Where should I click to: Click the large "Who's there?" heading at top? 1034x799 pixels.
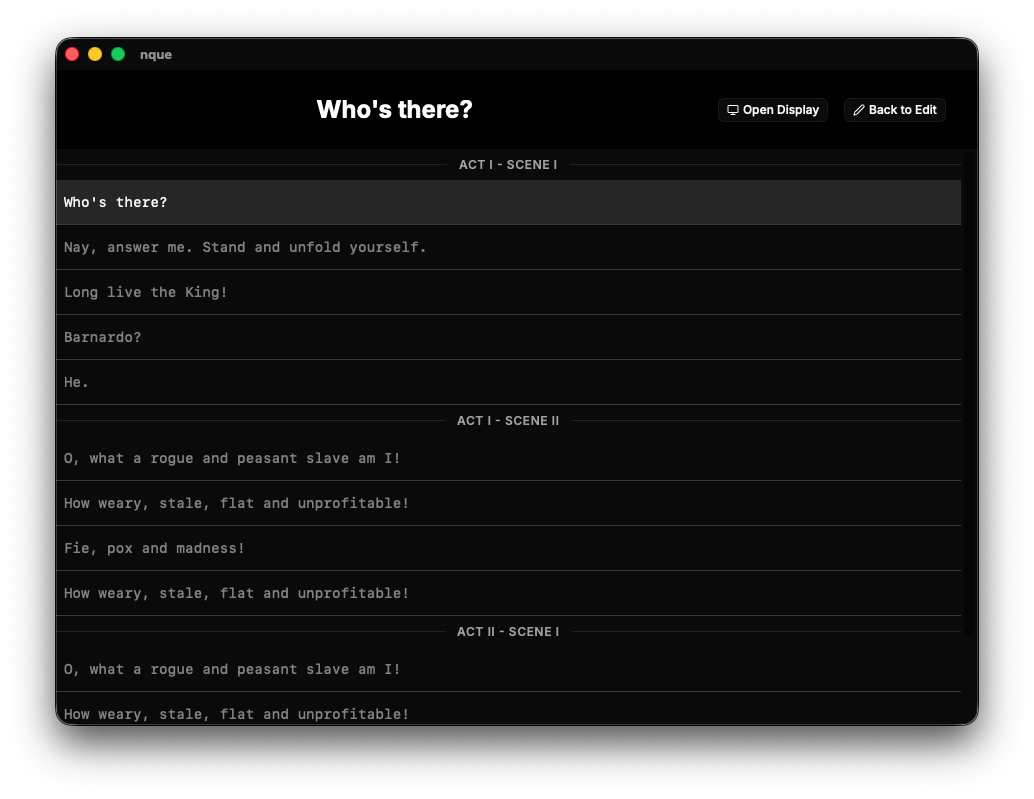tap(394, 109)
